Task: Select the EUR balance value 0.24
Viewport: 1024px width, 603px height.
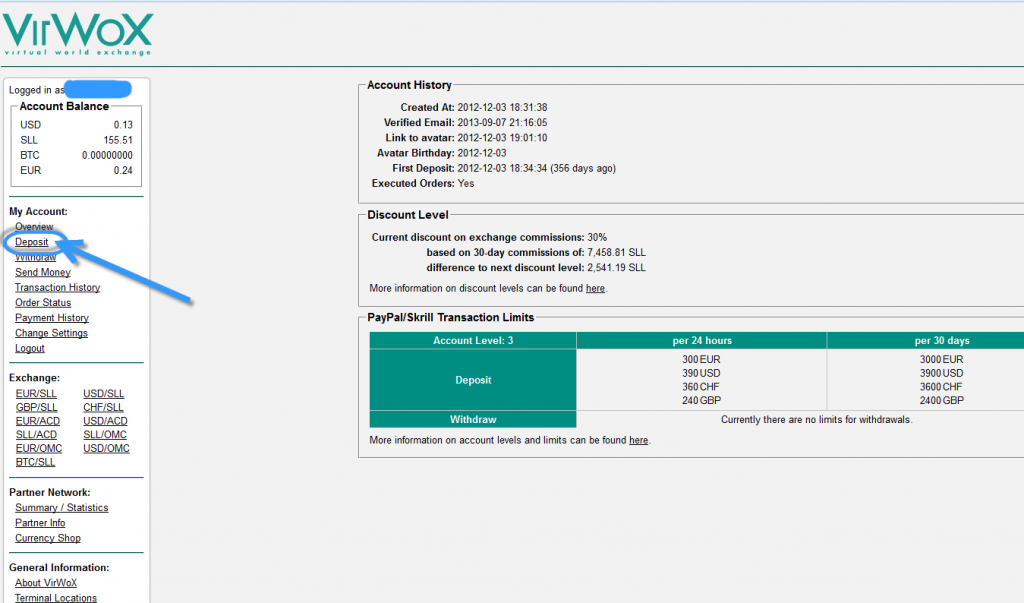Action: [x=123, y=171]
